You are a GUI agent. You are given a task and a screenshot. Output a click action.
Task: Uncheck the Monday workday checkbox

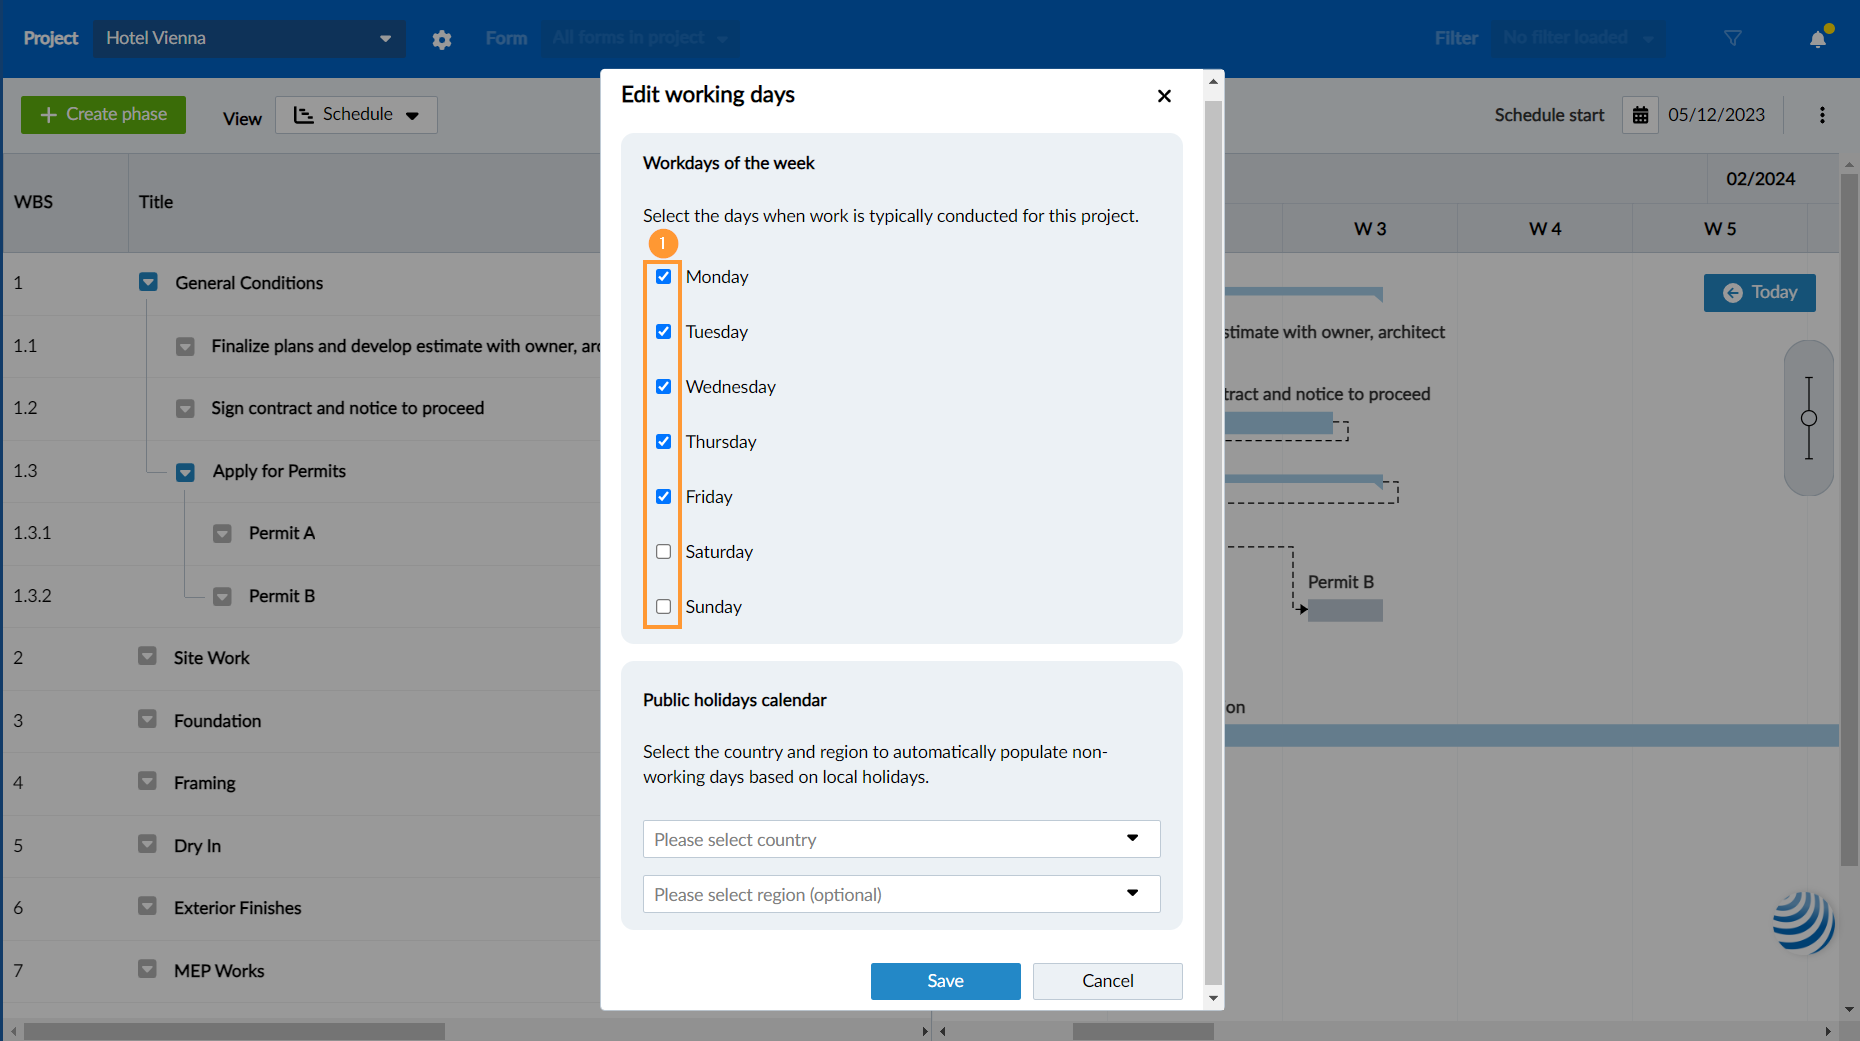pyautogui.click(x=663, y=277)
